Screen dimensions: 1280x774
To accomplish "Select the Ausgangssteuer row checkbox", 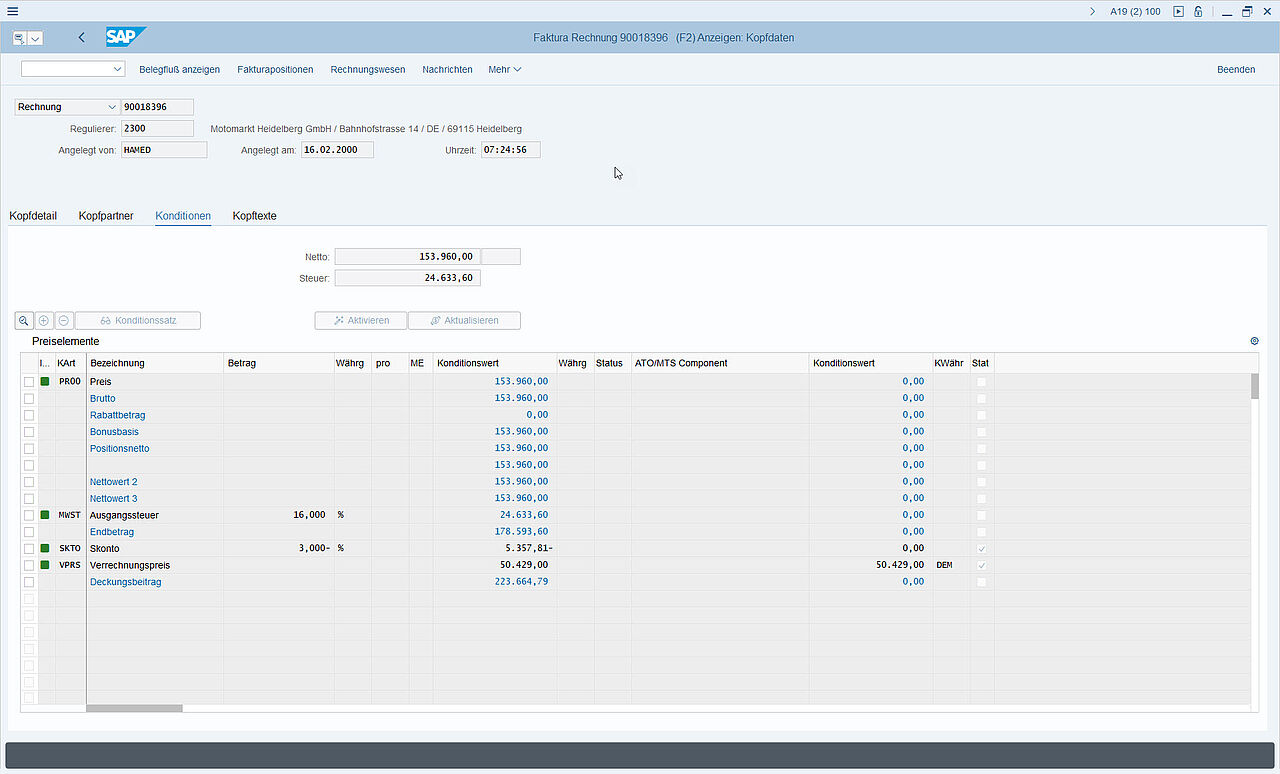I will click(x=29, y=515).
